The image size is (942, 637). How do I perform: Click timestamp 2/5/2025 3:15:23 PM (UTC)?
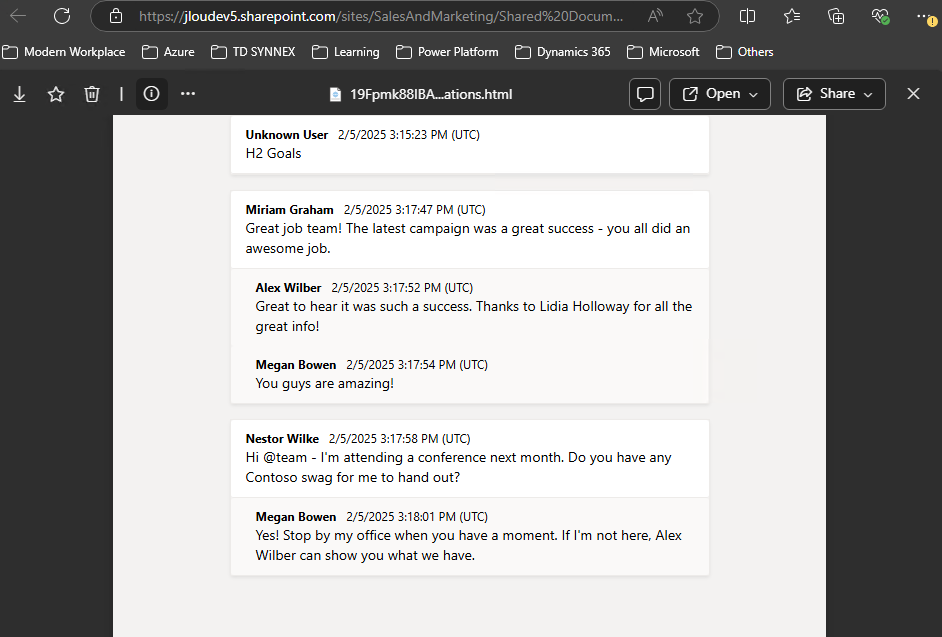[x=409, y=135]
